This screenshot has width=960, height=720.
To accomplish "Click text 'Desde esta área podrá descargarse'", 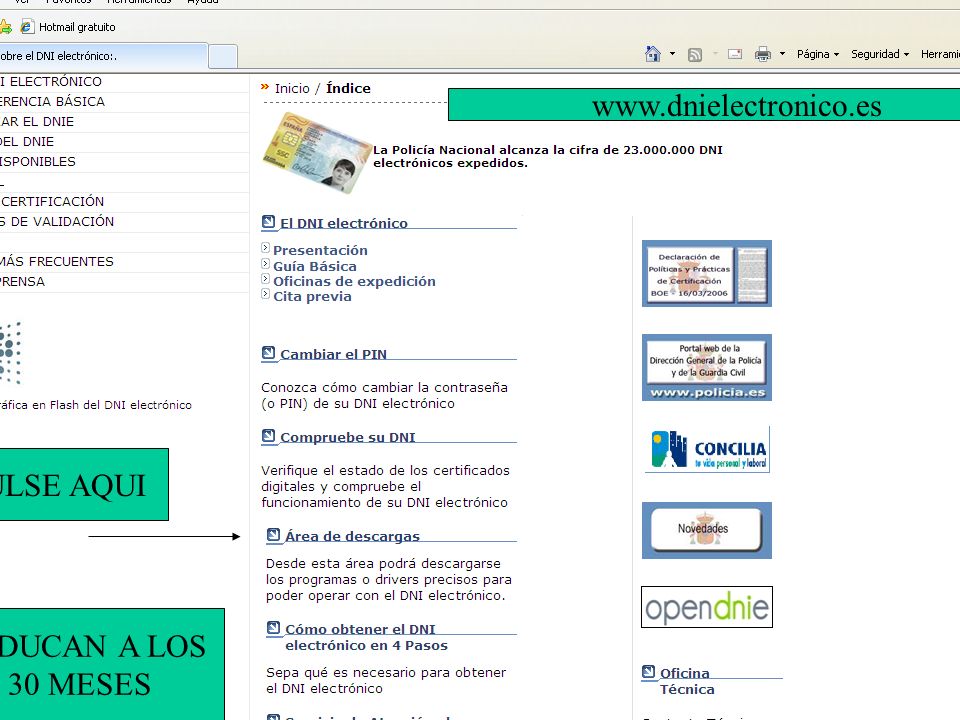I will pyautogui.click(x=383, y=563).
